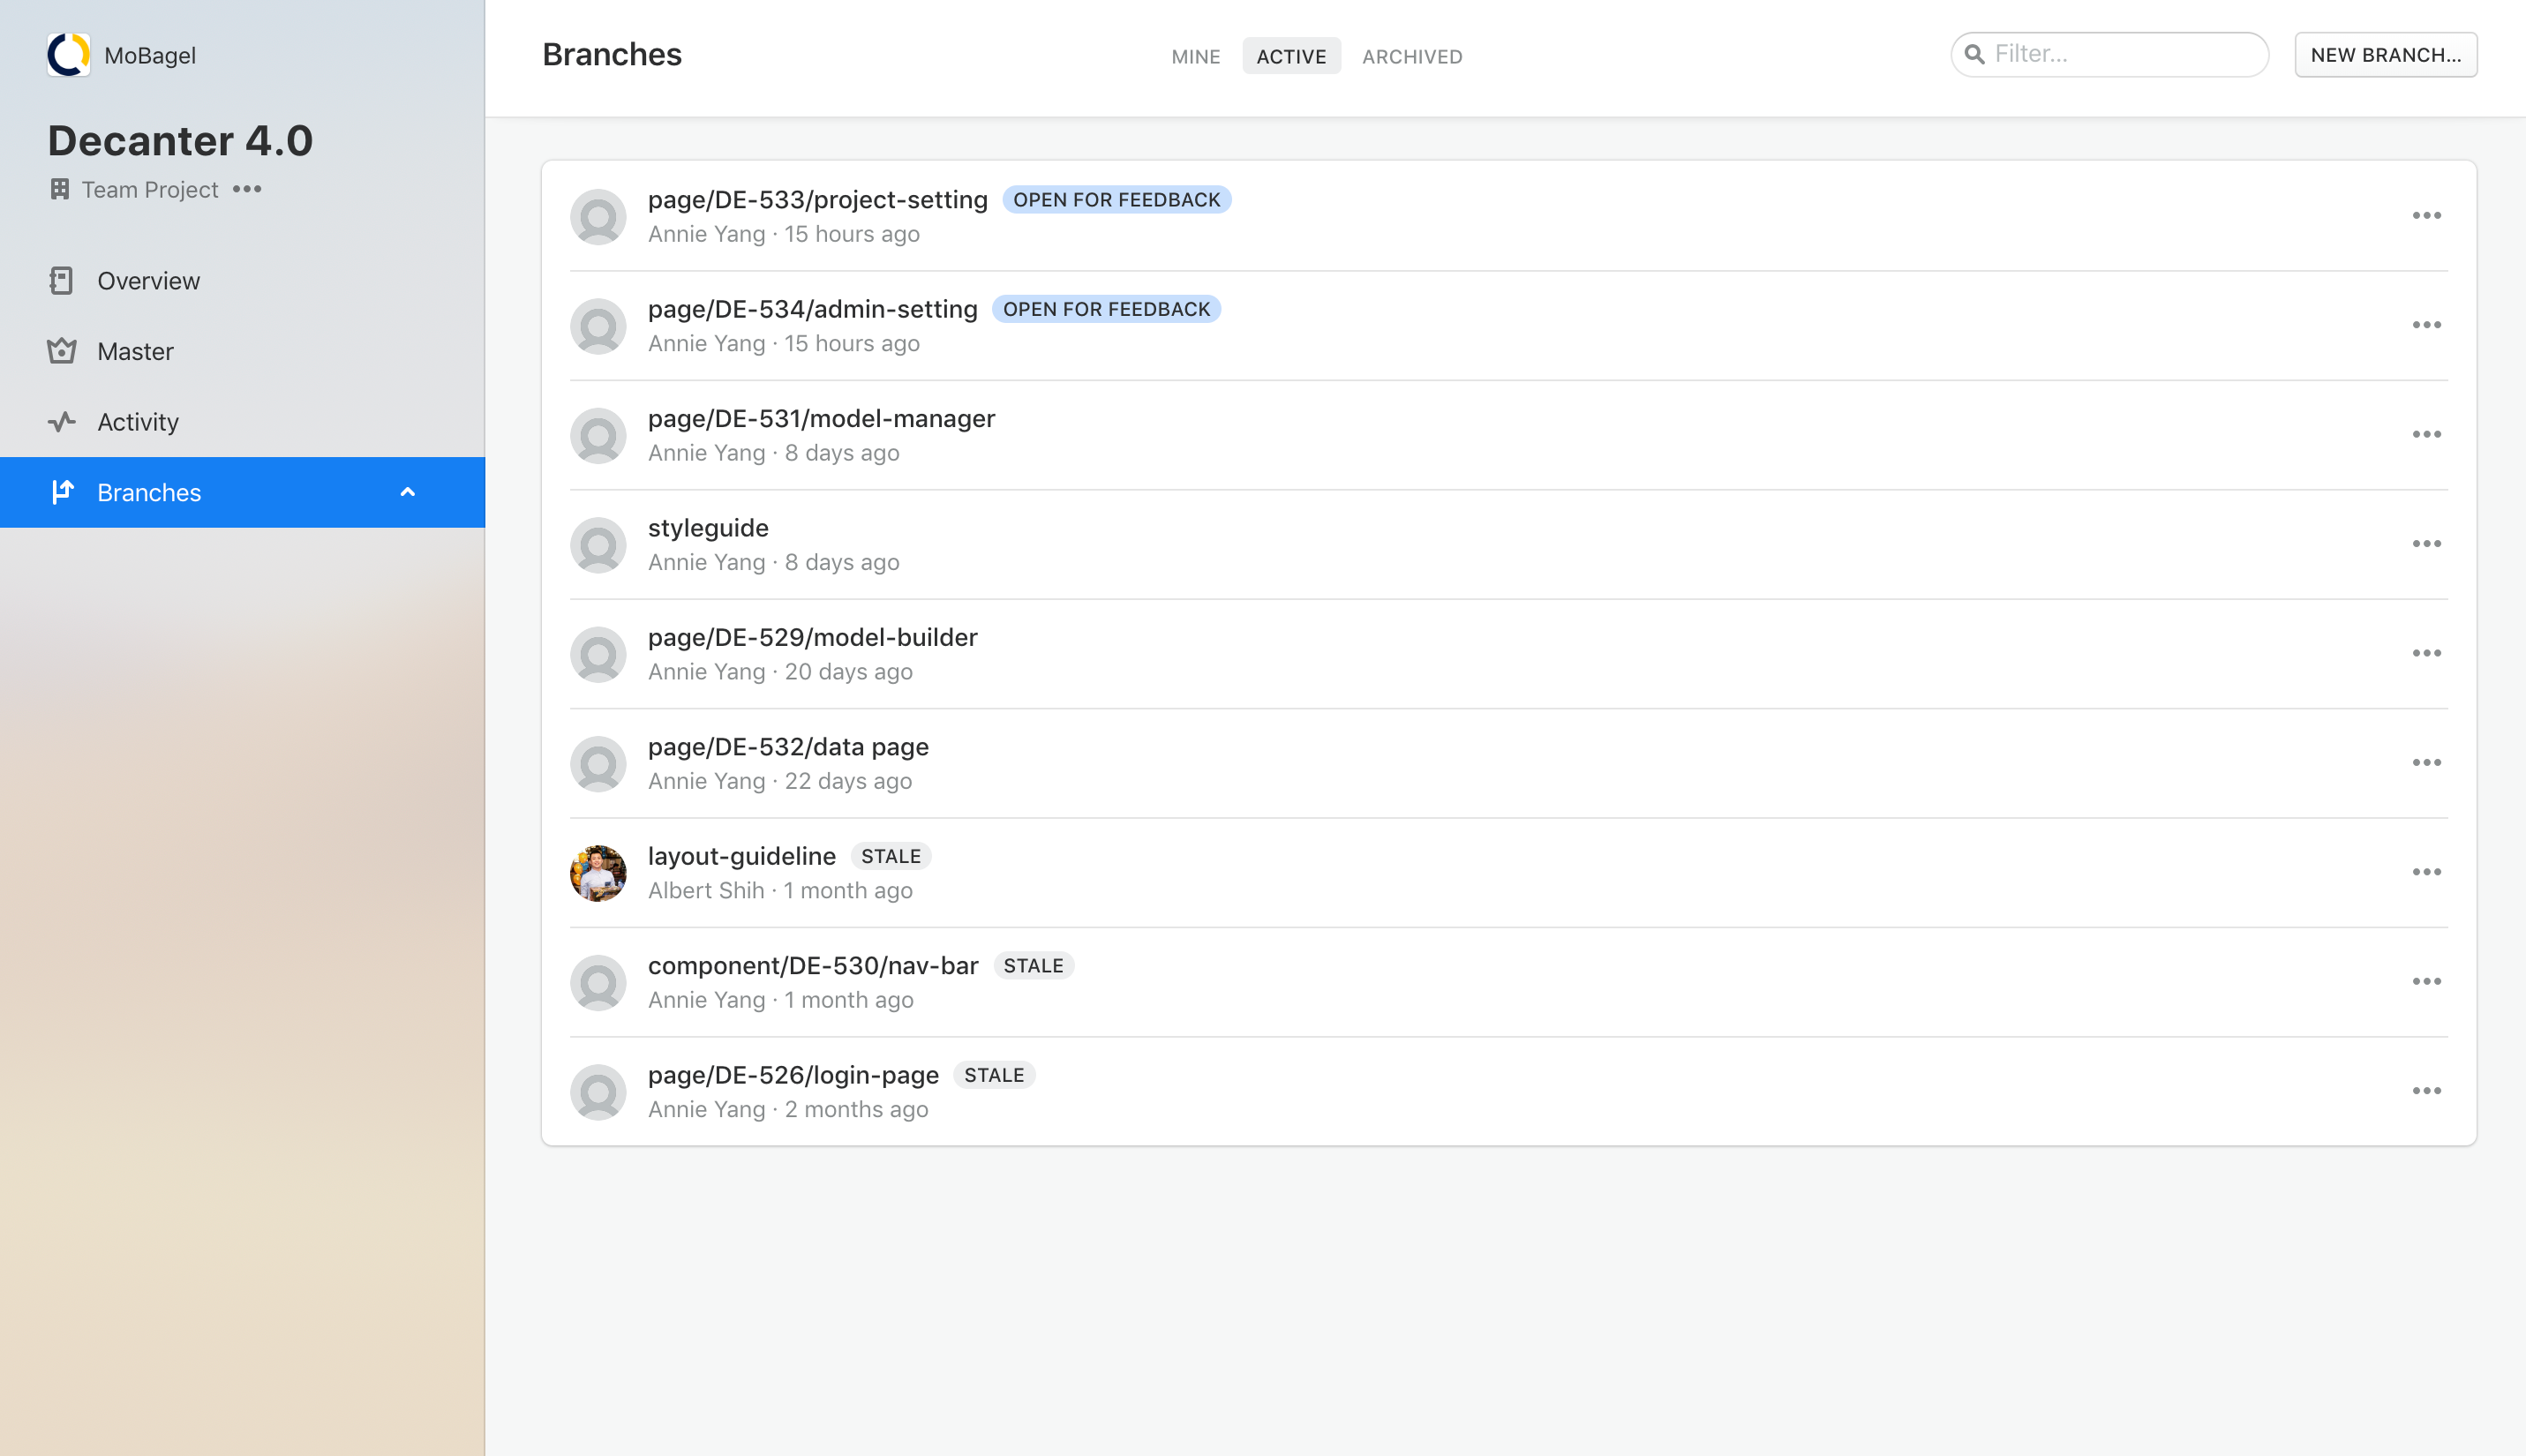Open the Overview notebook icon
2526x1456 pixels.
pos(61,281)
